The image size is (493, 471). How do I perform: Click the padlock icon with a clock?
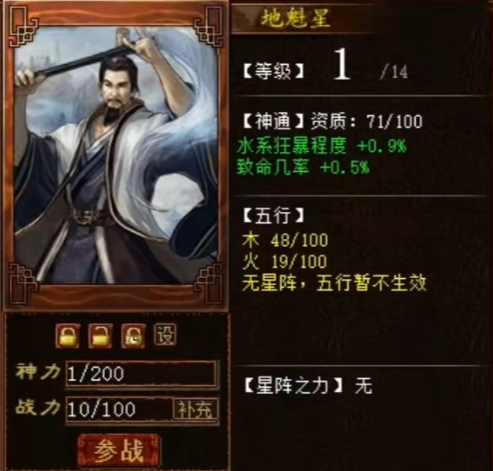(133, 336)
